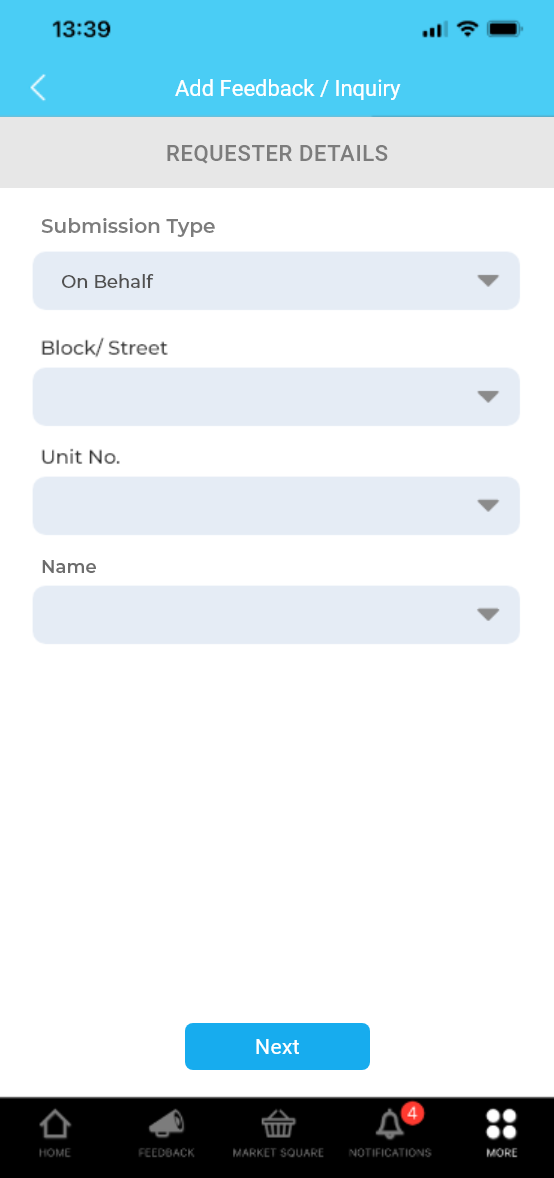The image size is (554, 1178).
Task: Open the Block/ Street dropdown
Action: coord(276,397)
